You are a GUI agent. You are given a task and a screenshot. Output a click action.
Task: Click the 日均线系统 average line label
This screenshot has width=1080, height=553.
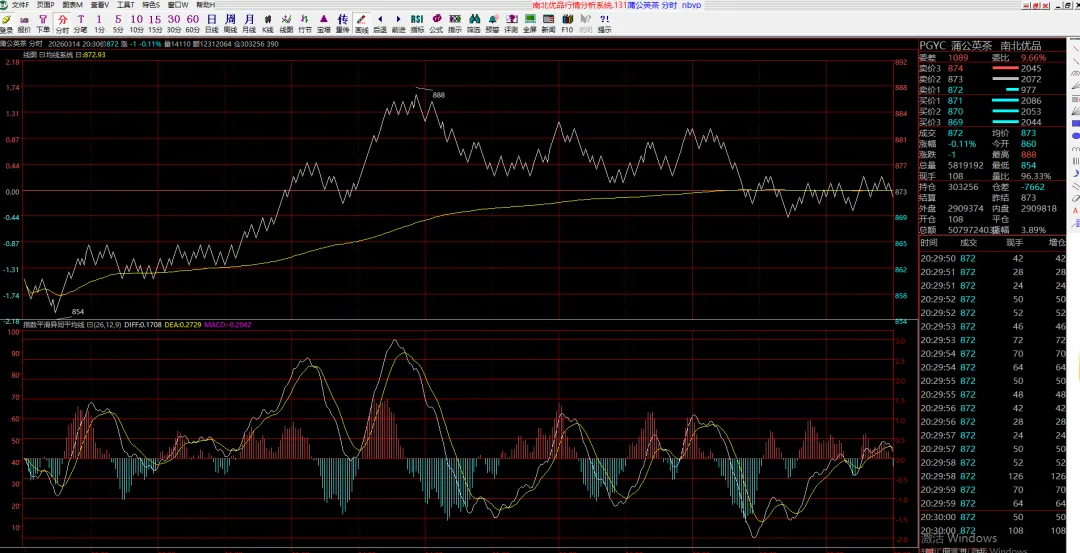[56, 54]
